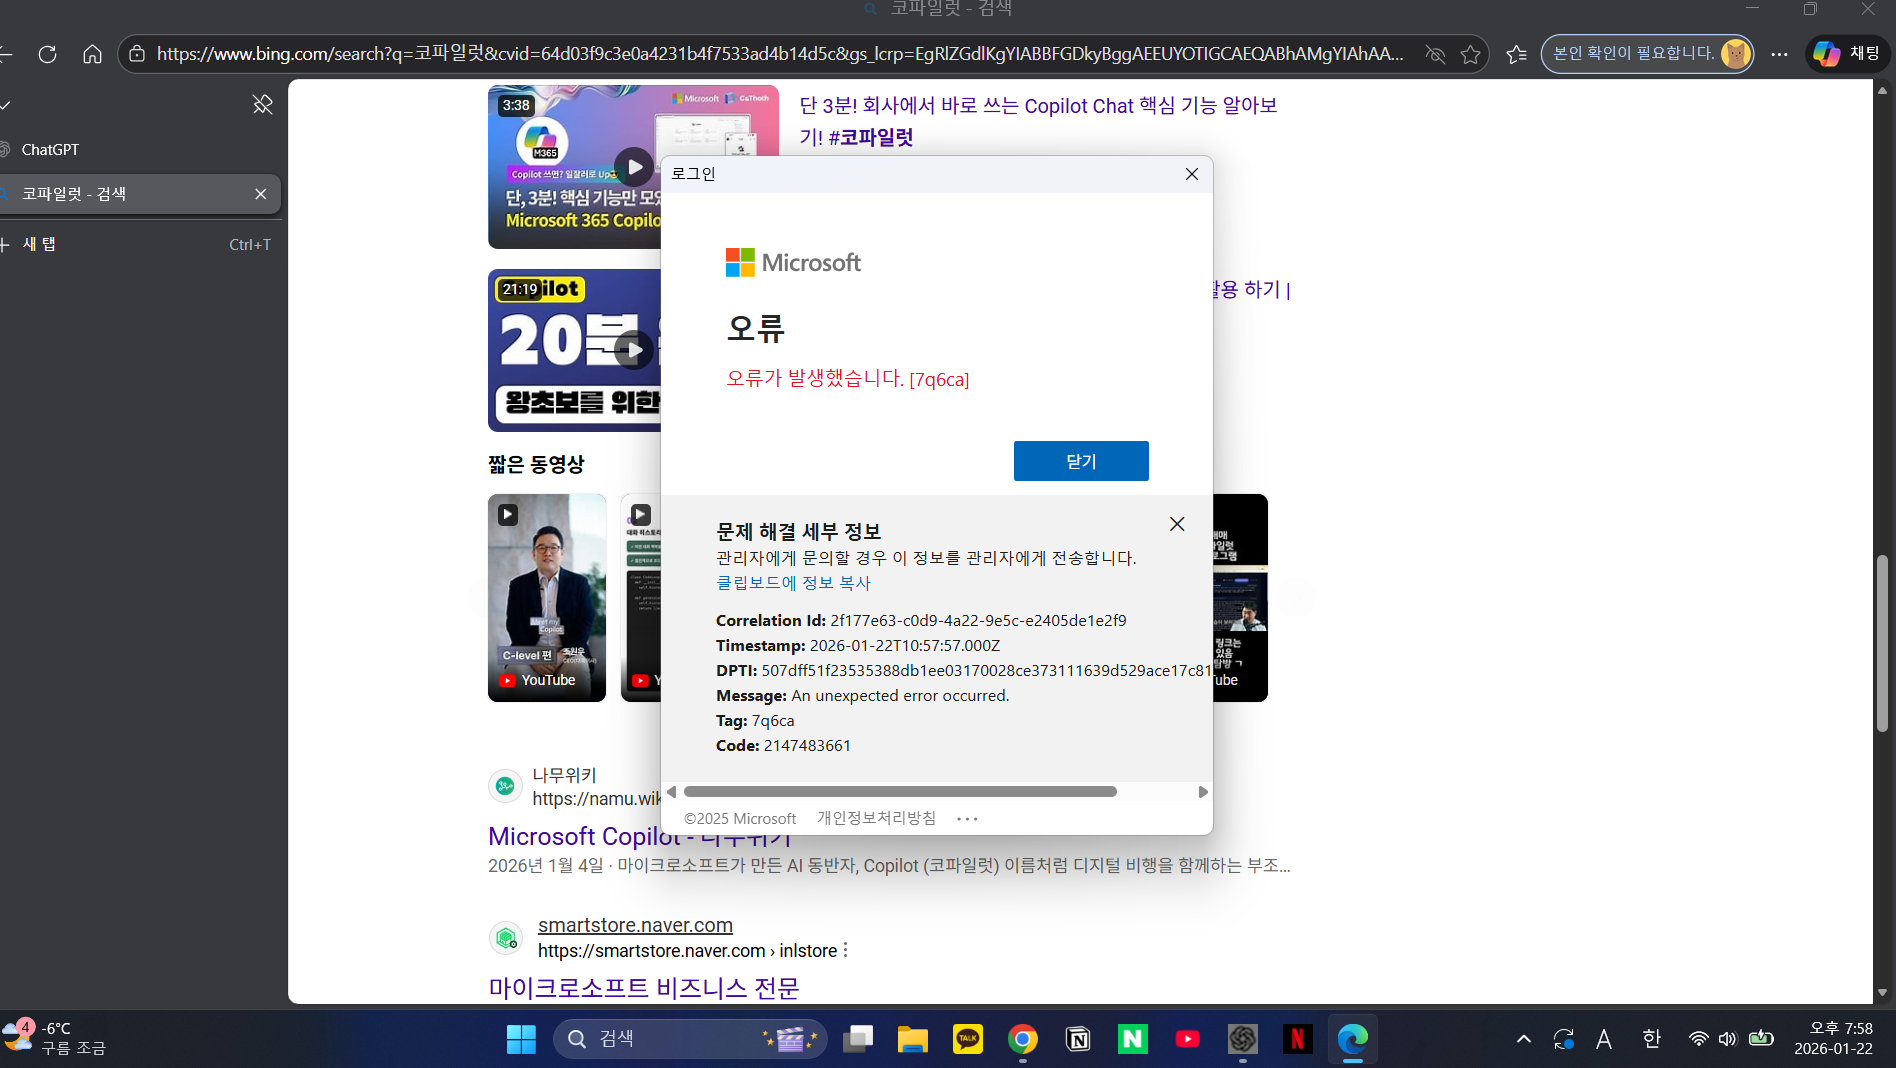Image resolution: width=1896 pixels, height=1068 pixels.
Task: Go to browser home page icon
Action: point(92,54)
